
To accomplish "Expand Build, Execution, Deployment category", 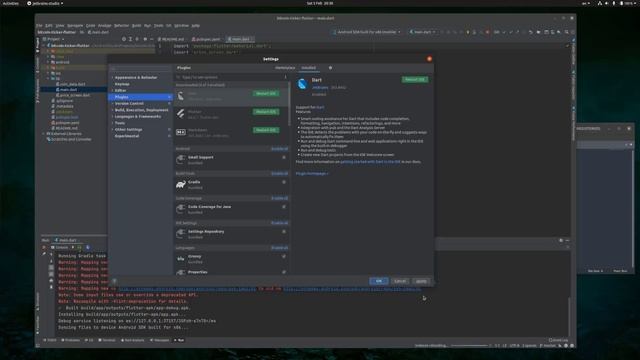I will pos(113,110).
